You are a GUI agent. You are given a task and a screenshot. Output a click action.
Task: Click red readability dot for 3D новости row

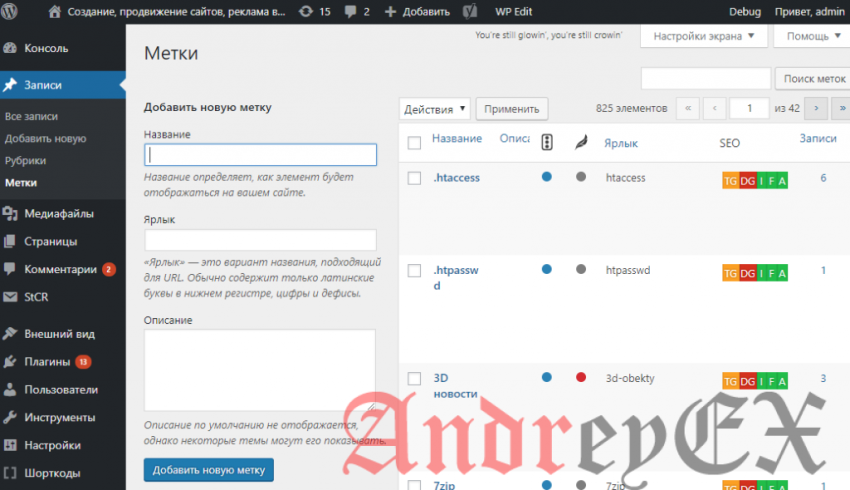(581, 377)
